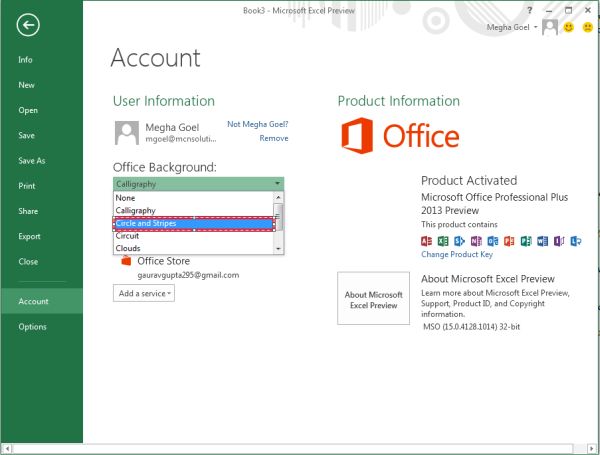Click the background list scrollbar thumb

[x=279, y=217]
